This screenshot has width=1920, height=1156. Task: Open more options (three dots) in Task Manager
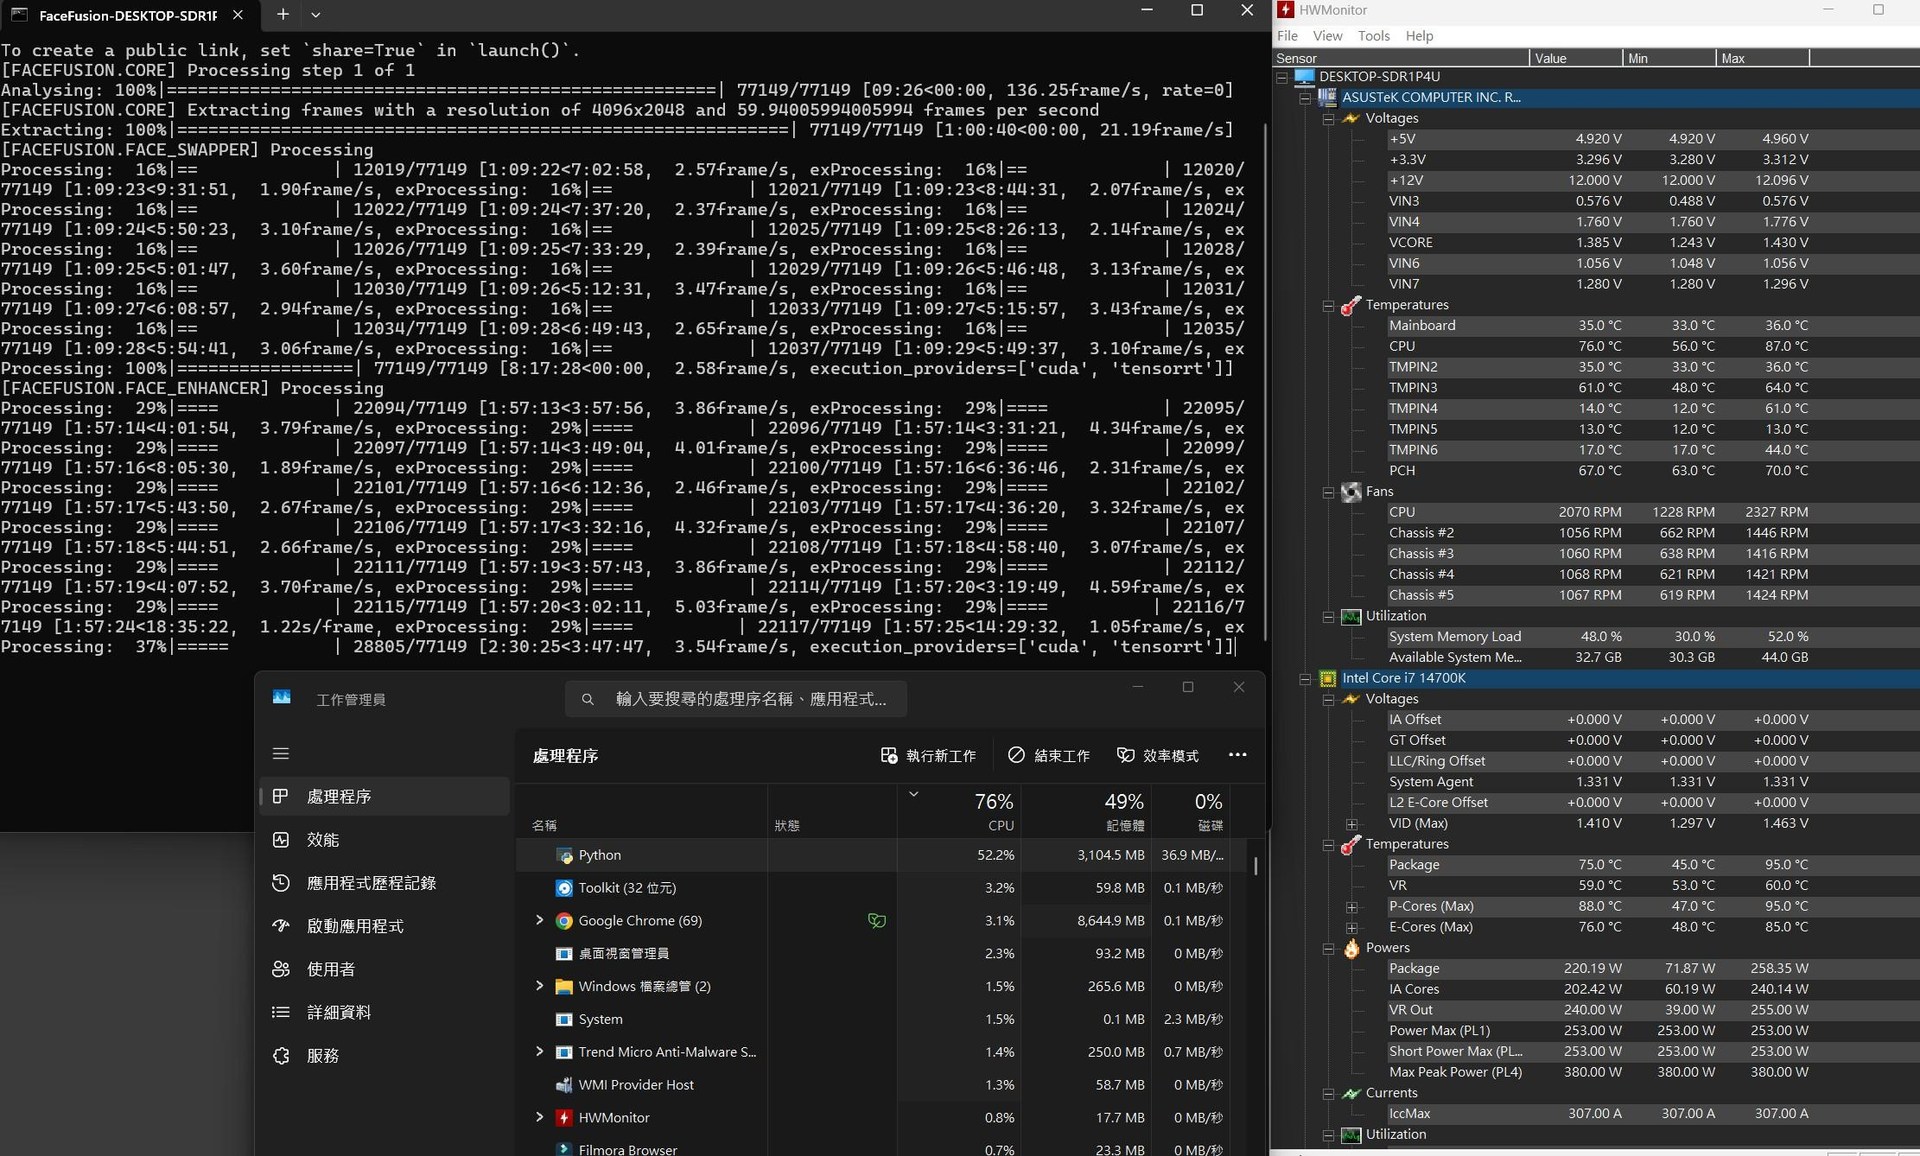click(x=1237, y=755)
